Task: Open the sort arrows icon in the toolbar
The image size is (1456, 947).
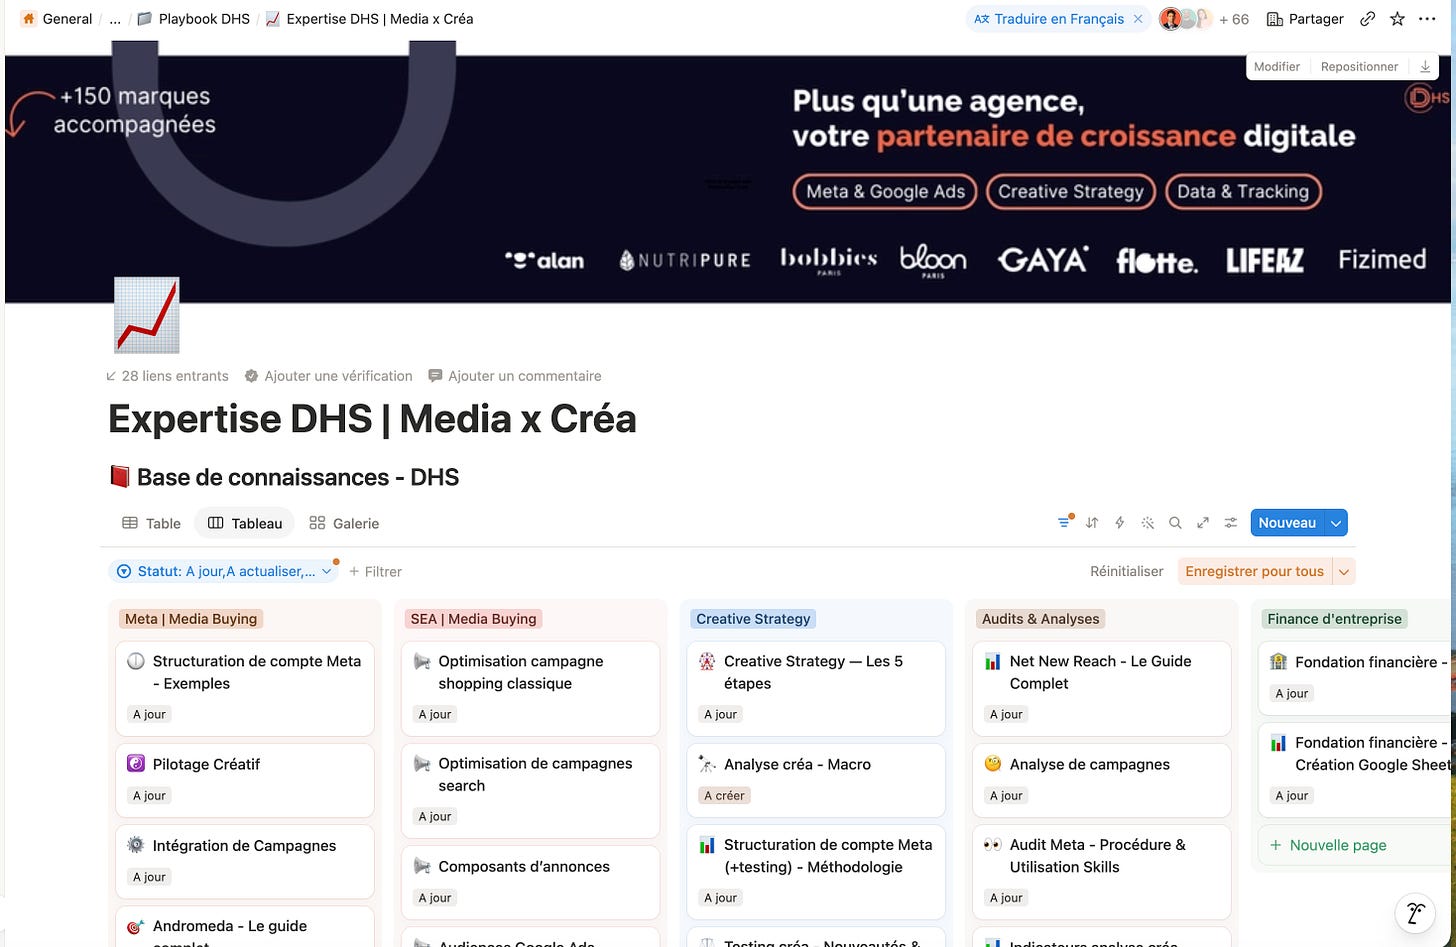Action: point(1092,523)
